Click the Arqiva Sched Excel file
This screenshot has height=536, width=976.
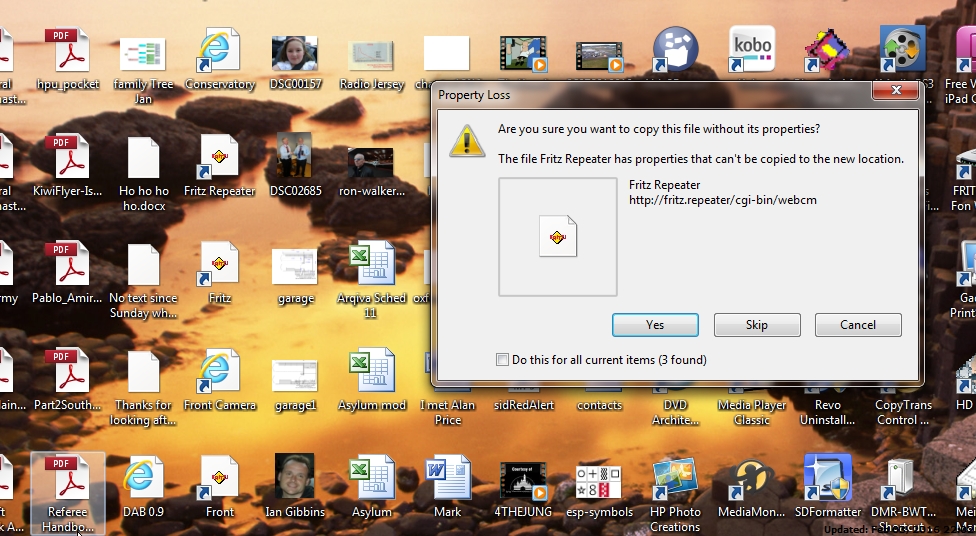371,266
